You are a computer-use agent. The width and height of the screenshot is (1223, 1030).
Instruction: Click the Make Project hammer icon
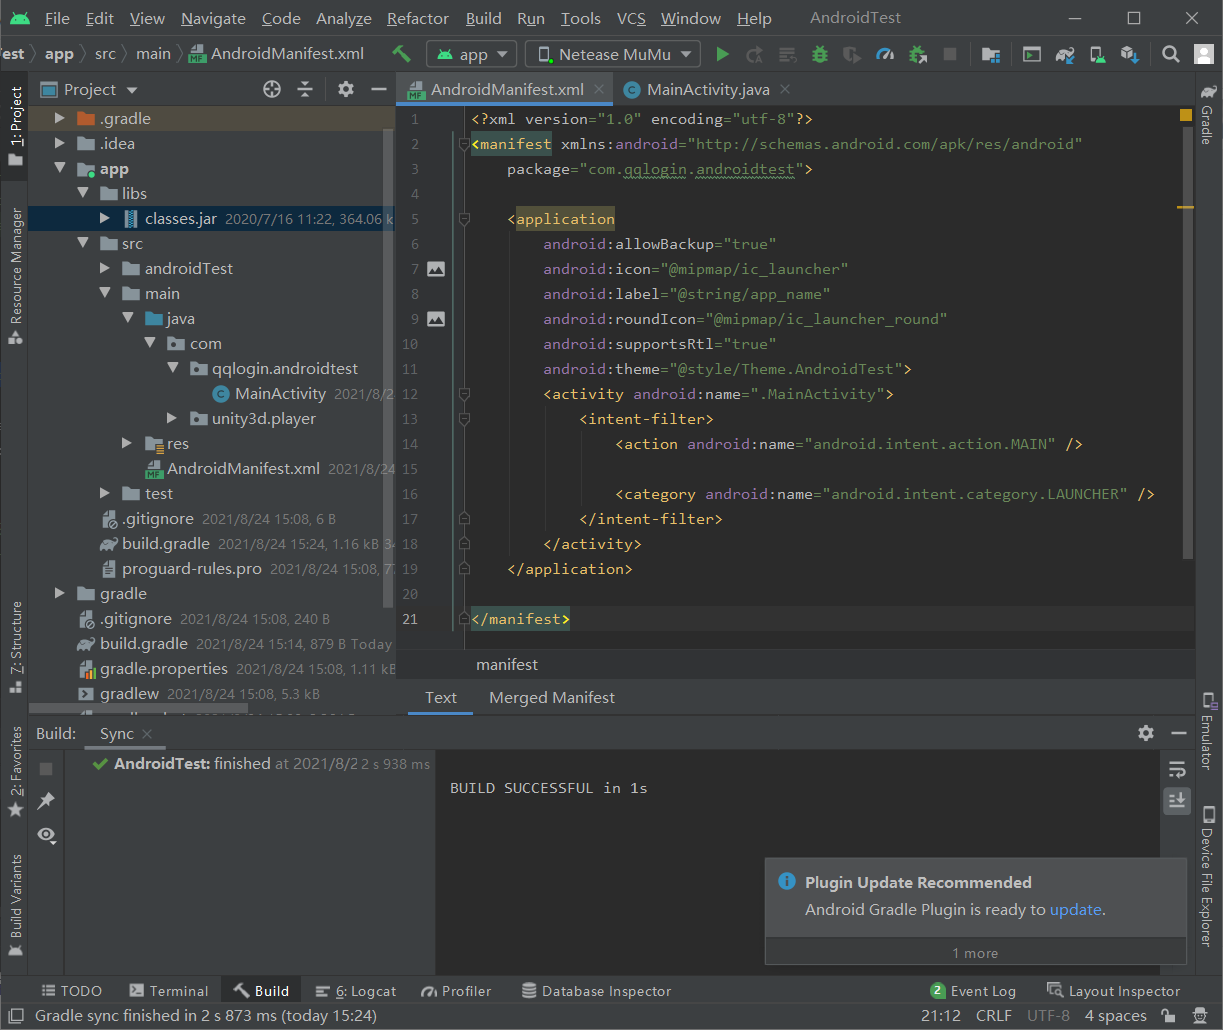pyautogui.click(x=401, y=54)
